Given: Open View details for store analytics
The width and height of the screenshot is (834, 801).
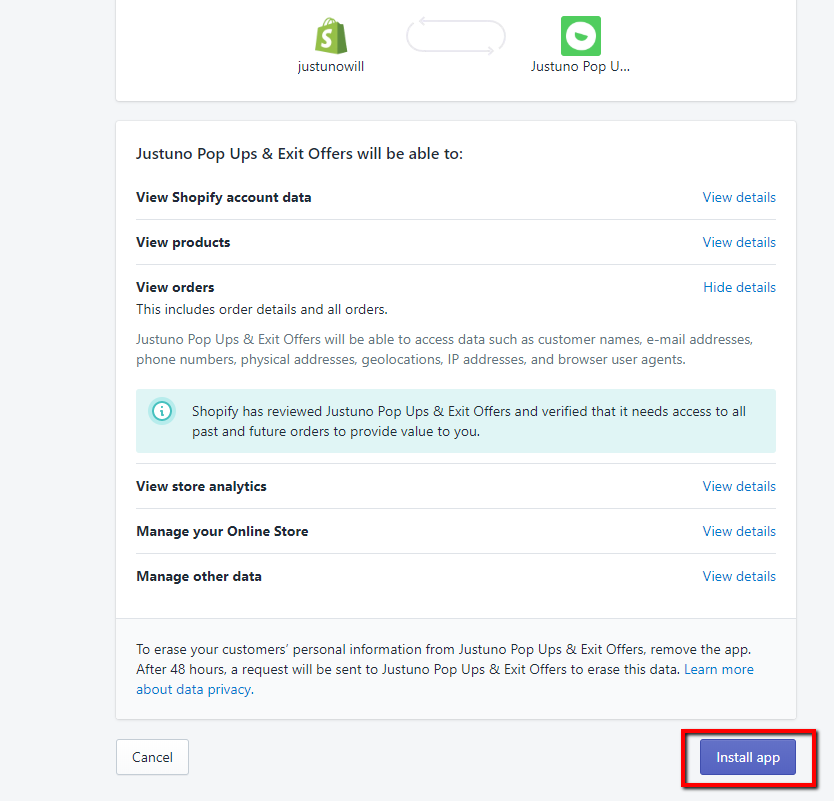Looking at the screenshot, I should point(738,486).
